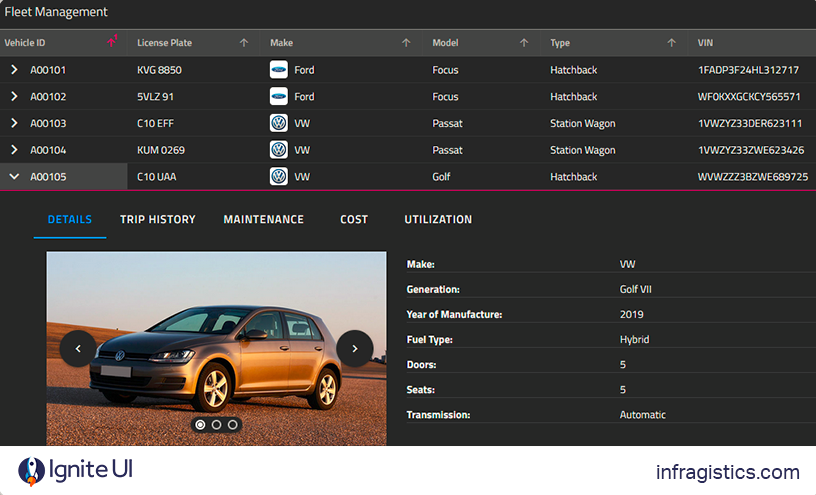
Task: Click VIN 1FADP3F24HL312717
Action: 748,70
